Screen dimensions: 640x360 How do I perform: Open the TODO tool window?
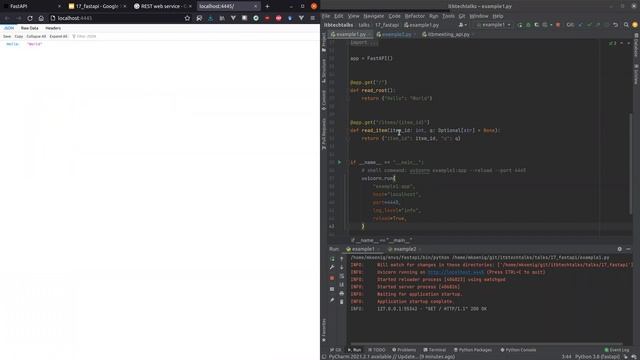(x=377, y=350)
